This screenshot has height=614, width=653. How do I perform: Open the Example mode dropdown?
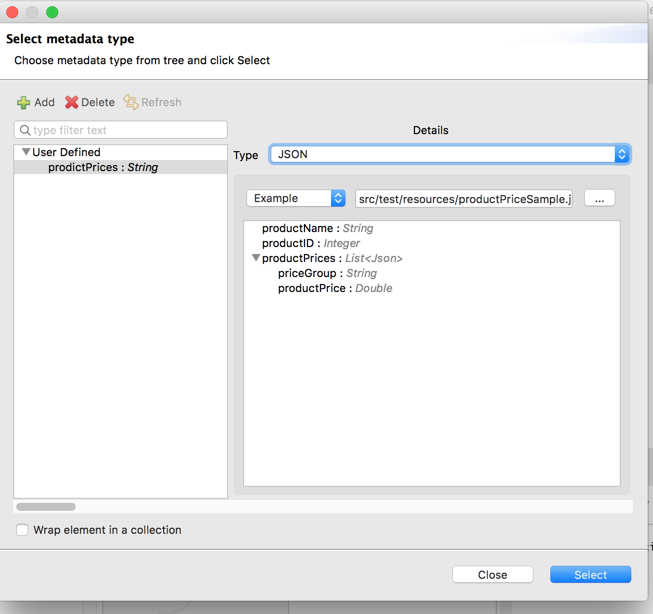(x=296, y=198)
